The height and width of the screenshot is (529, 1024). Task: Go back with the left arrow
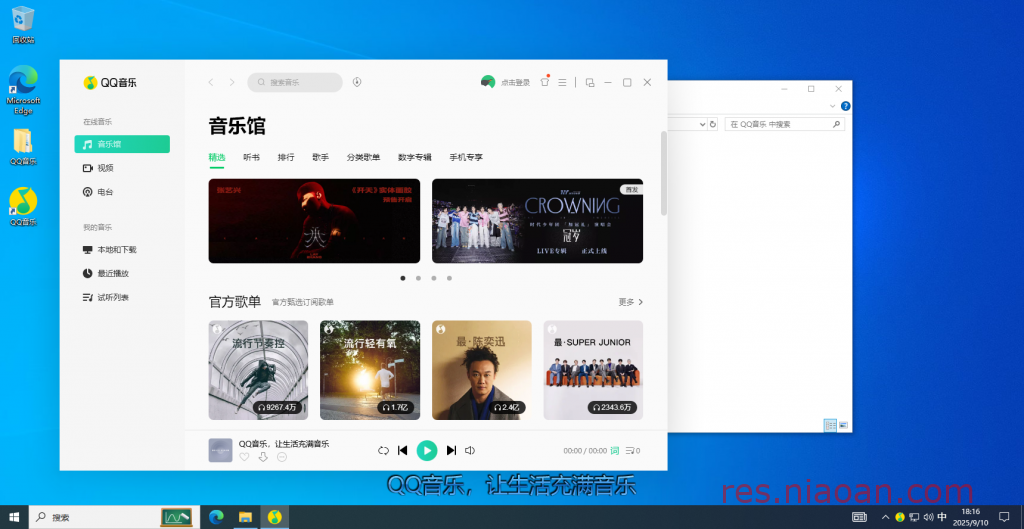point(210,82)
